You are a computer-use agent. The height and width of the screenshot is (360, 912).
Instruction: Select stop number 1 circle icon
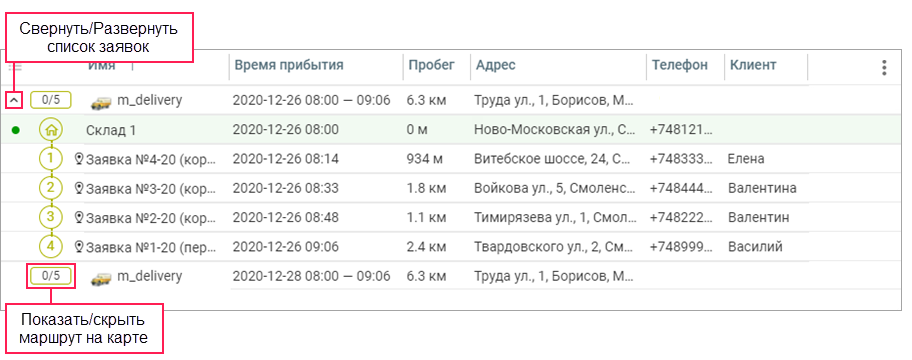click(x=51, y=158)
